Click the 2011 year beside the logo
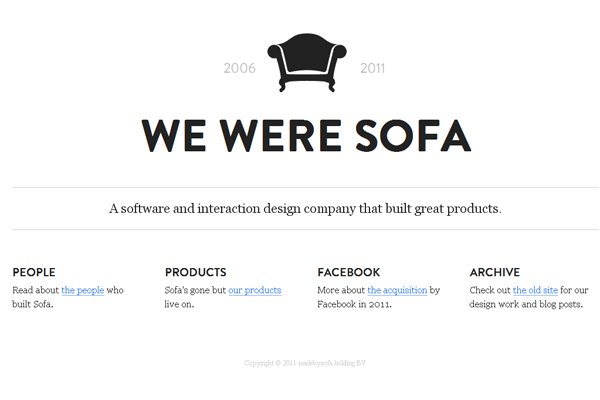The image size is (600, 400). click(372, 68)
